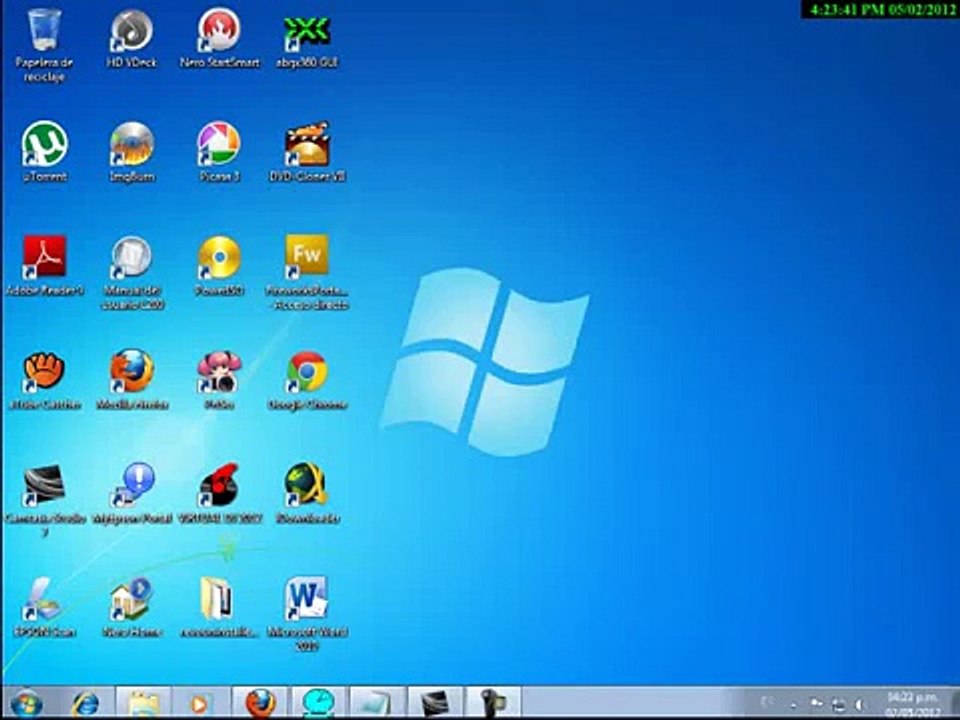Open the Mozilla Firefox desktop shortcut
Screen dimensions: 960x720
[132, 380]
